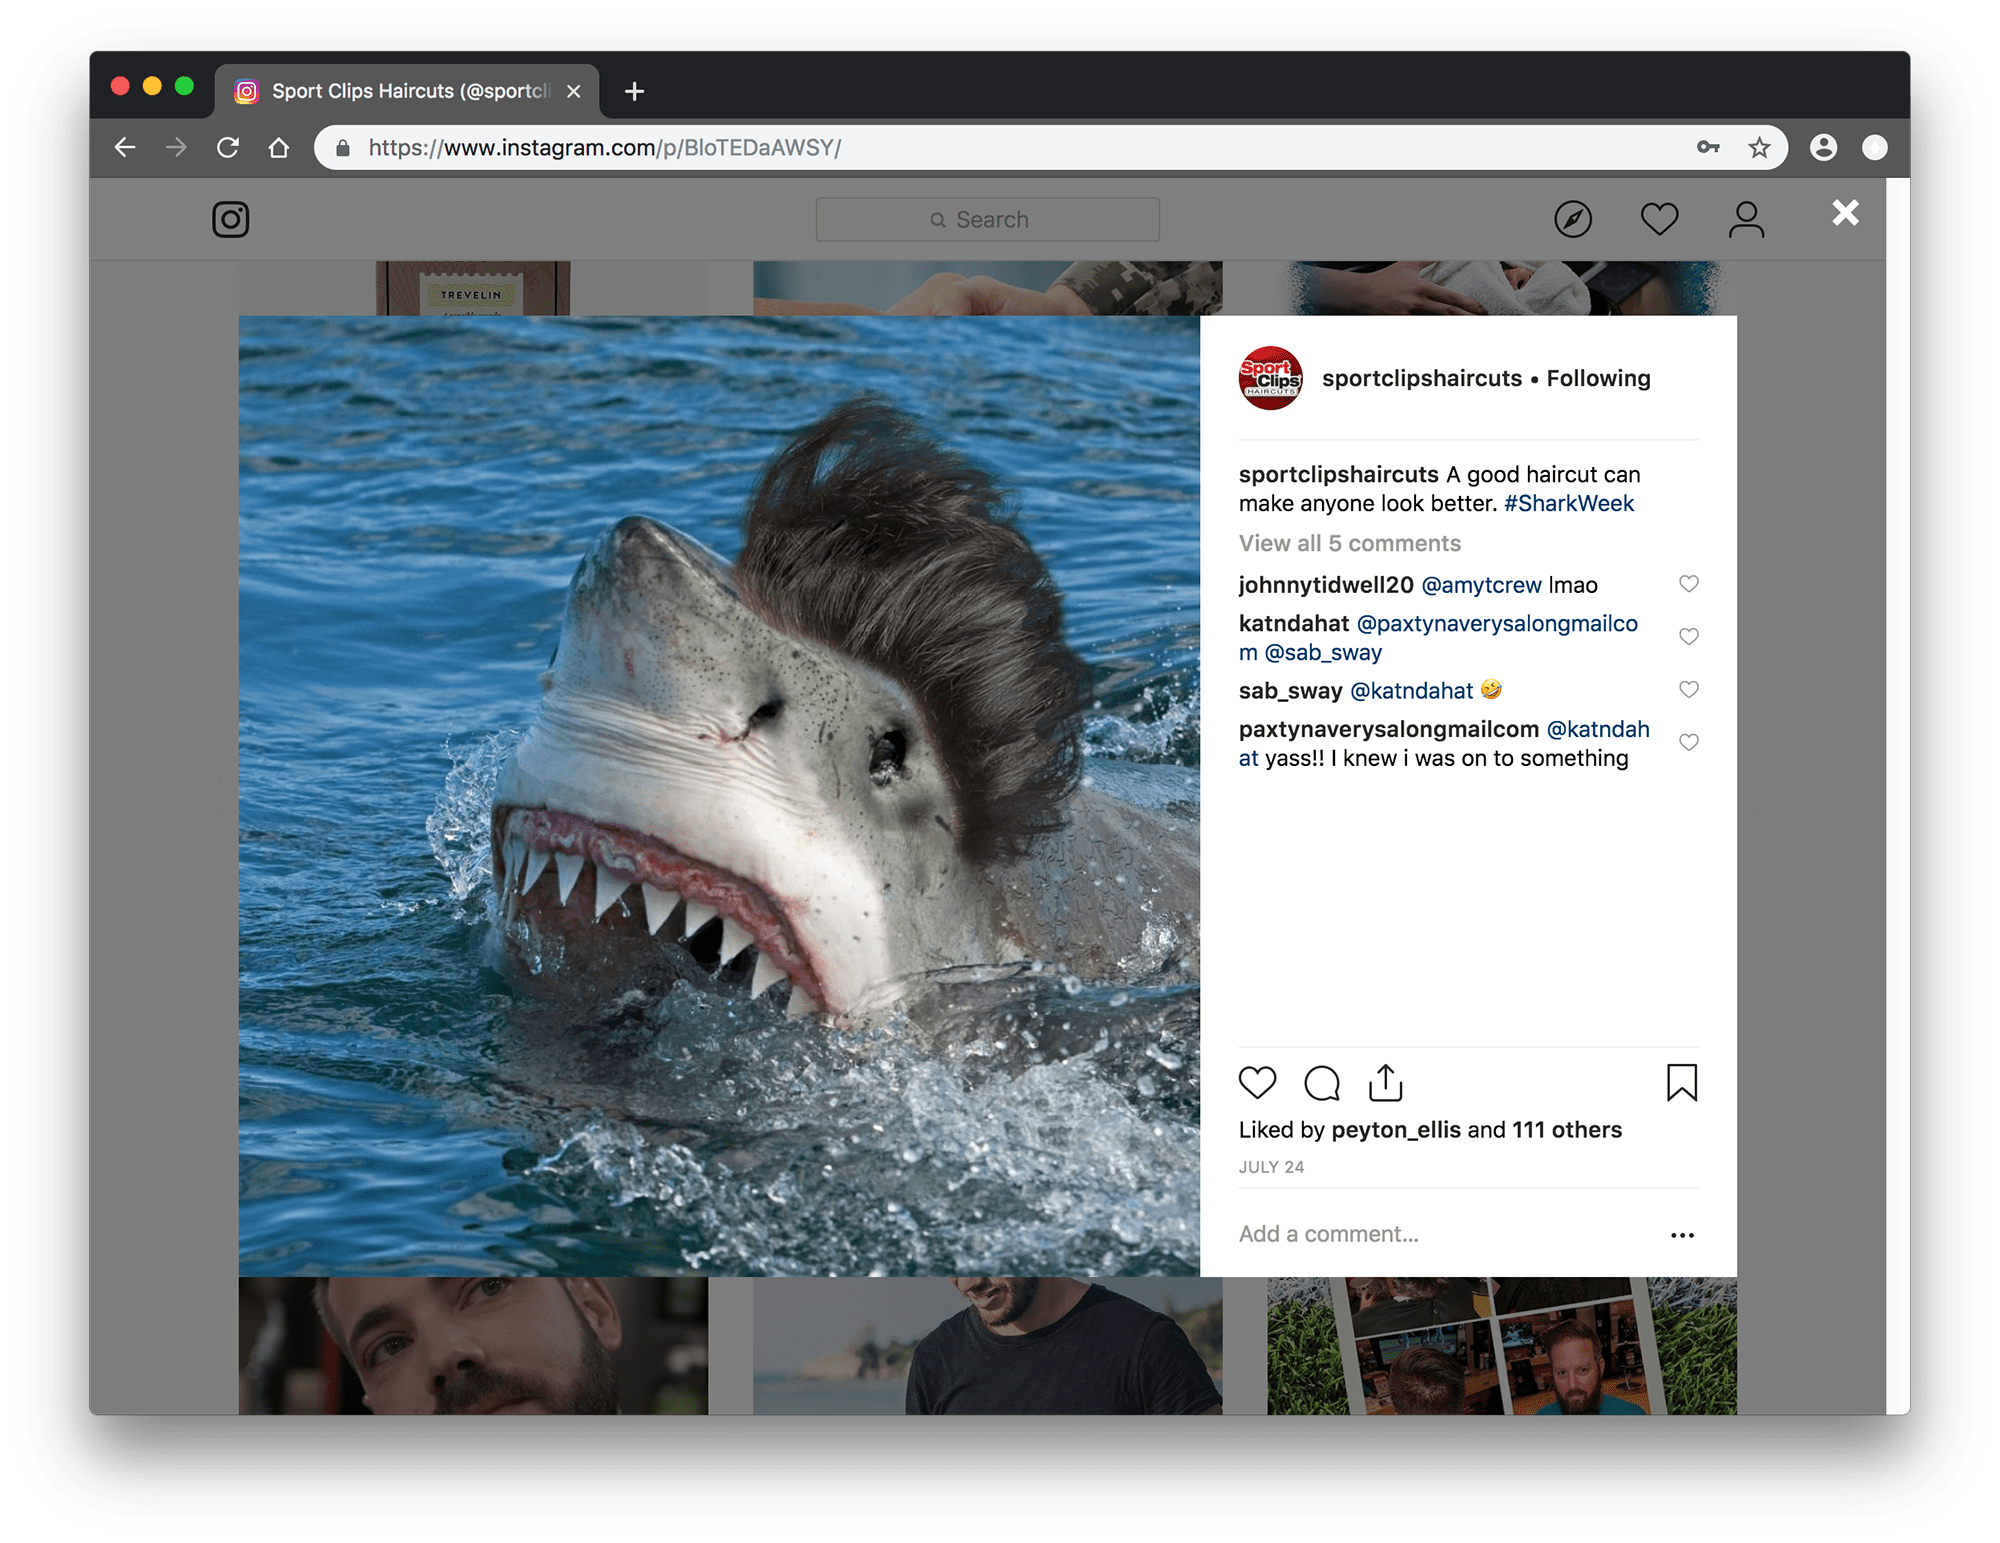The height and width of the screenshot is (1543, 2000).
Task: Open the @amytcrew mention
Action: (x=1481, y=585)
